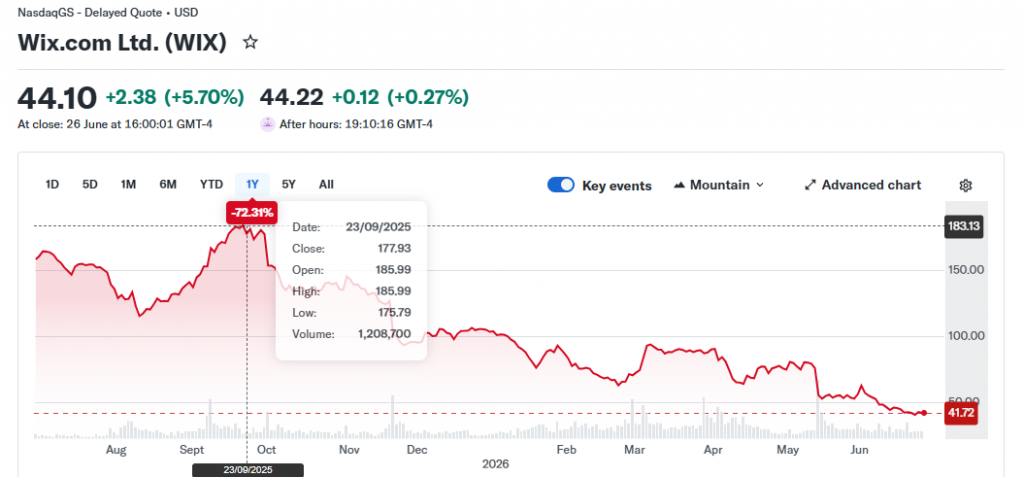Click the 2026 year label on axis

tap(495, 465)
